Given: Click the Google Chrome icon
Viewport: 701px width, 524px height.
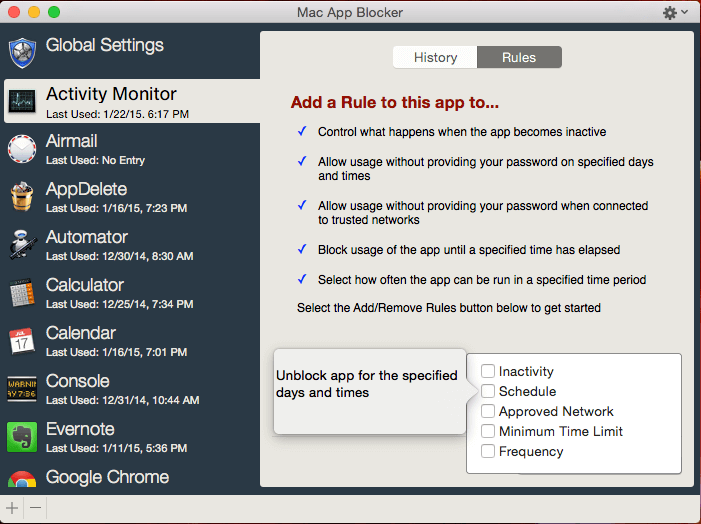Looking at the screenshot, I should (22, 479).
